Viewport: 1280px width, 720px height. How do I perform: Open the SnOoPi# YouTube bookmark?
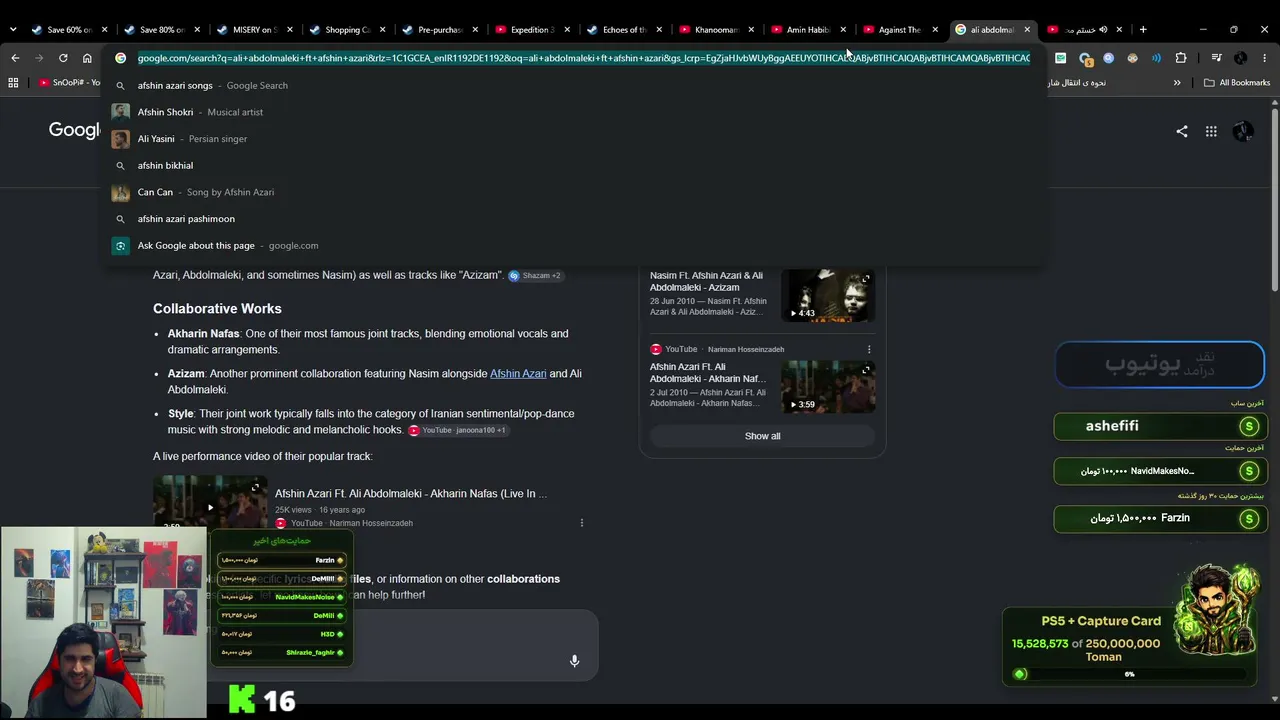(70, 83)
